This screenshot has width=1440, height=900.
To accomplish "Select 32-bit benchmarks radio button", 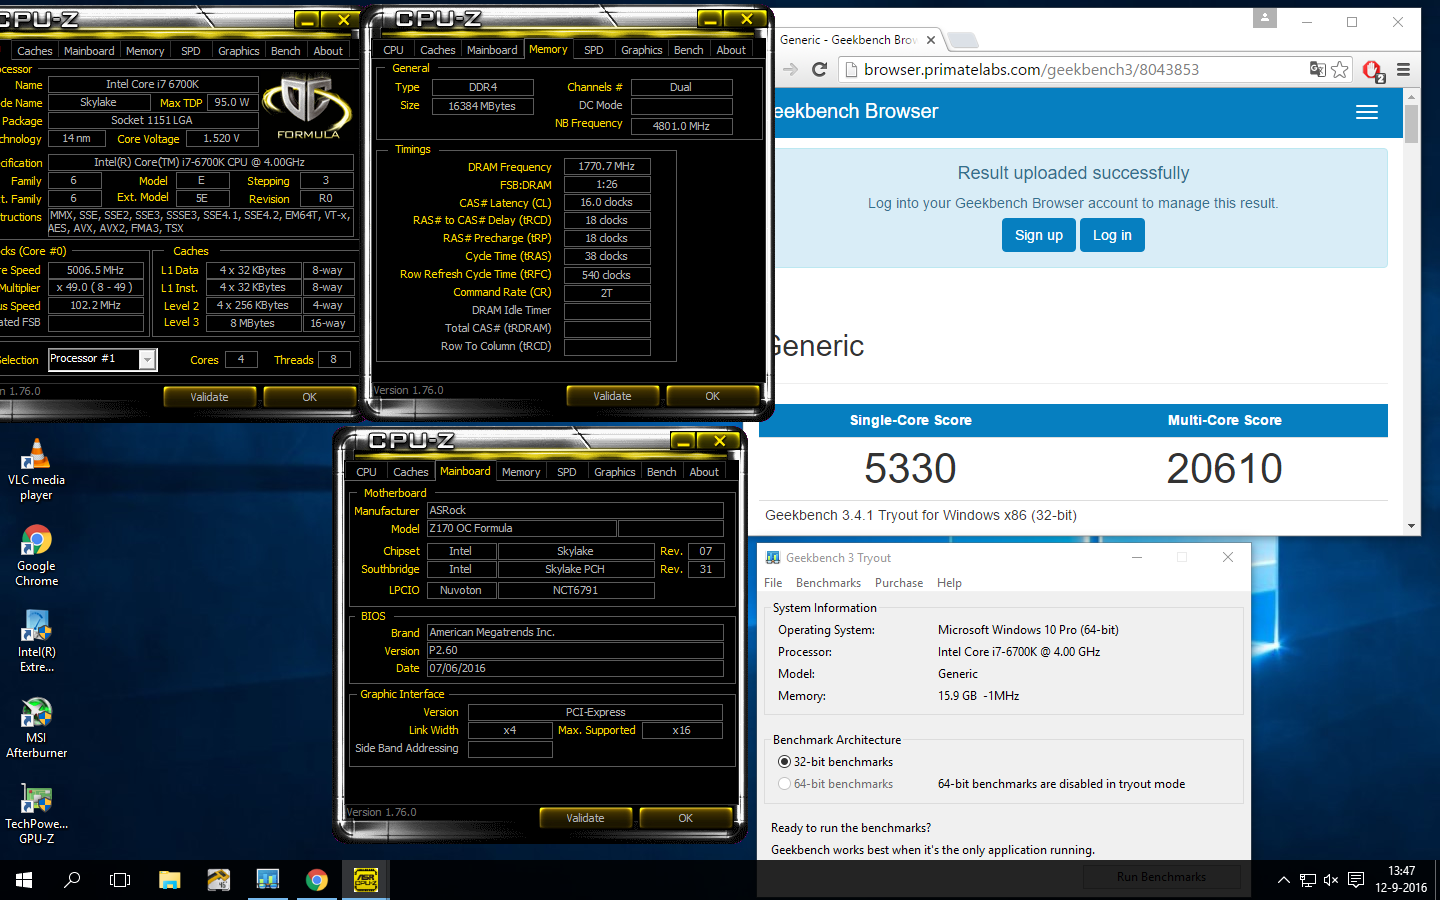I will tap(784, 761).
